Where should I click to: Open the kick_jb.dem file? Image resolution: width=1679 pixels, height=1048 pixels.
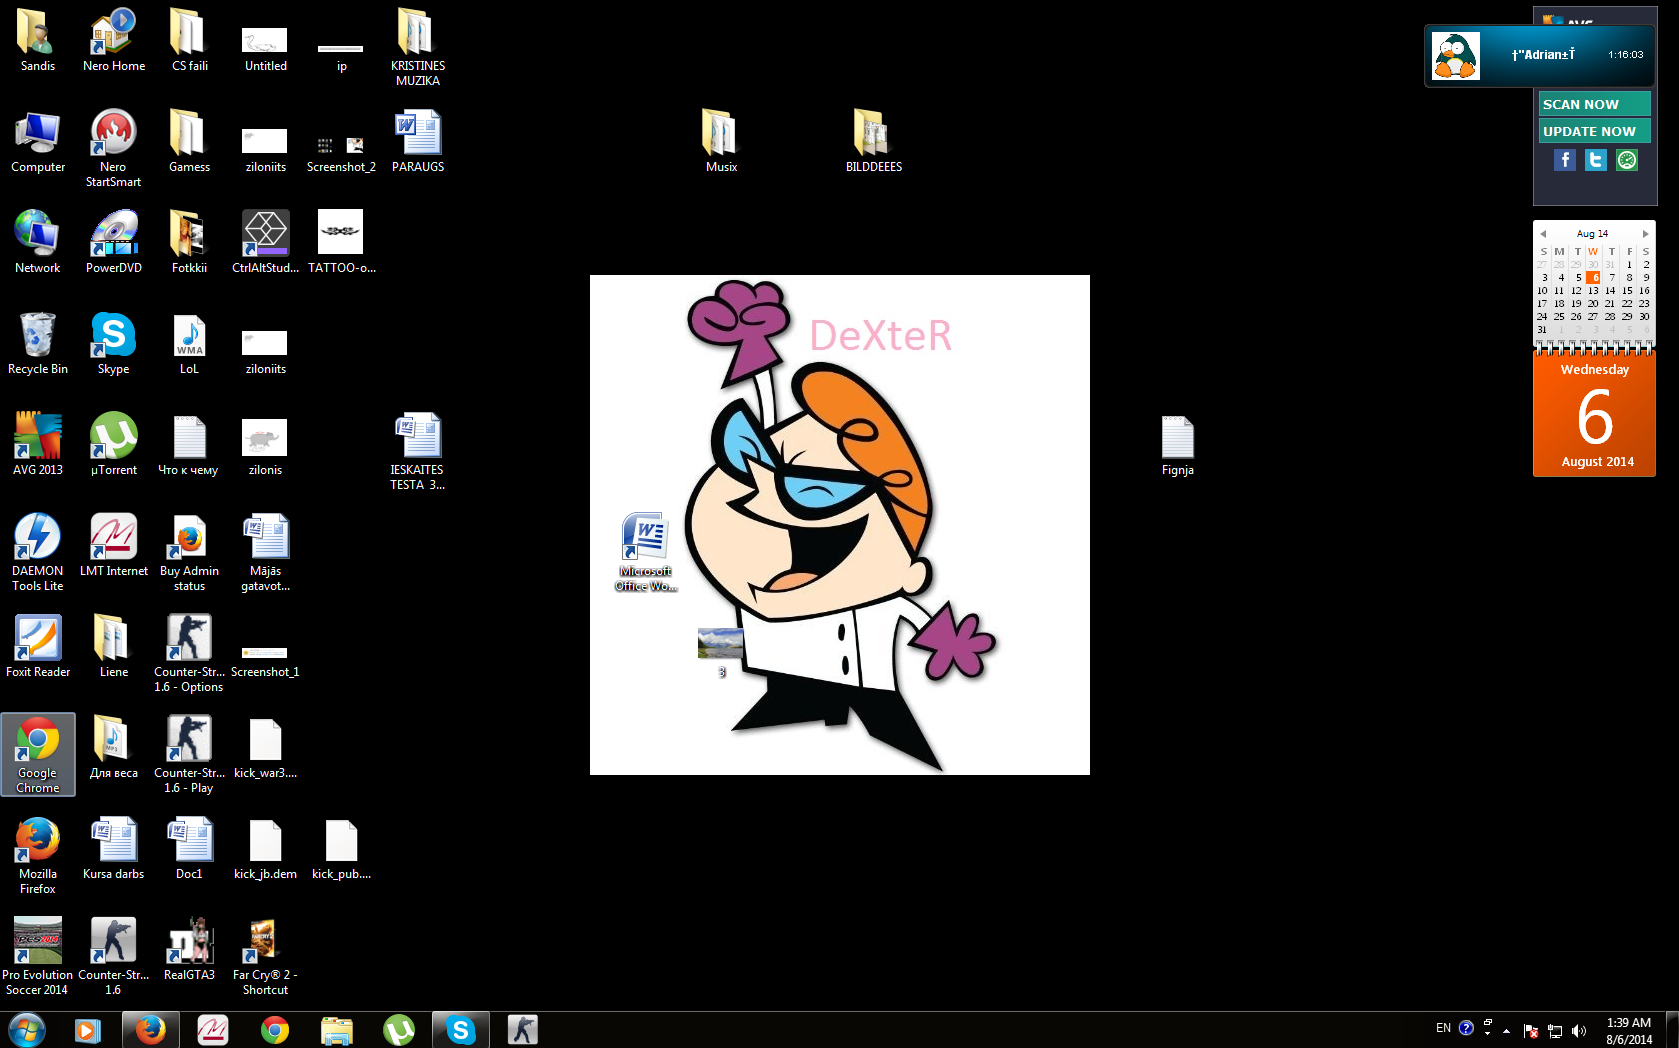pyautogui.click(x=265, y=848)
